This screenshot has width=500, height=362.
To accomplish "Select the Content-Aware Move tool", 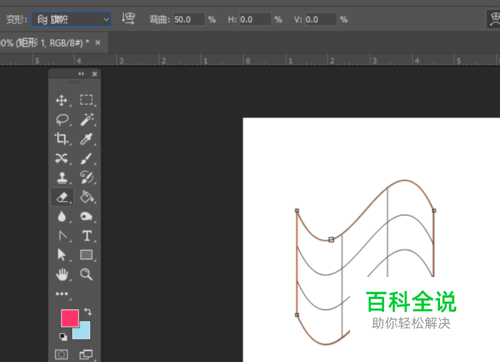I will (62, 158).
